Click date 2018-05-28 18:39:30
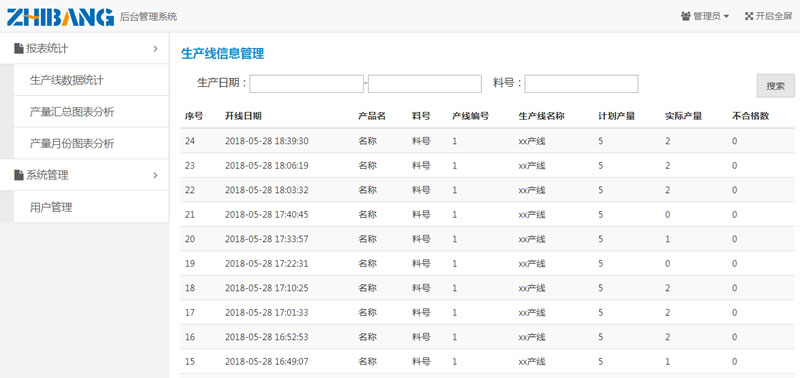Viewport: 800px width, 378px height. [x=266, y=141]
